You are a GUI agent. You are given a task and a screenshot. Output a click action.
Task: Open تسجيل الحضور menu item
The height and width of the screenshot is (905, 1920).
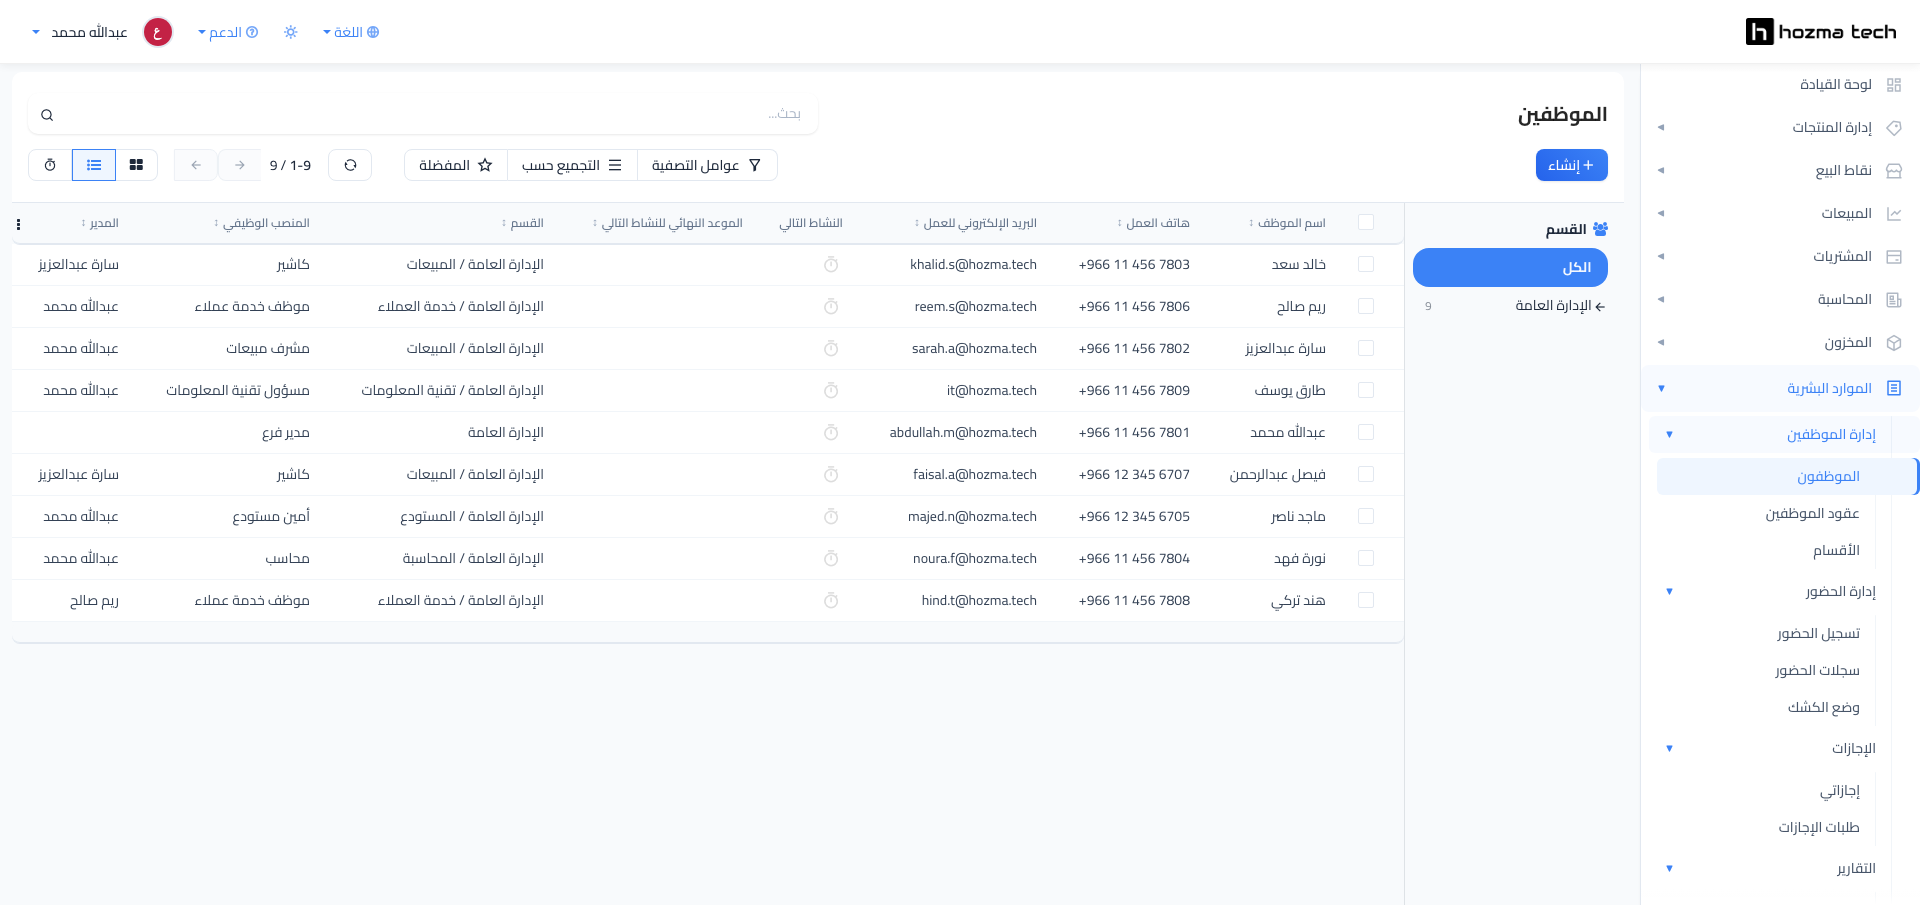1818,634
